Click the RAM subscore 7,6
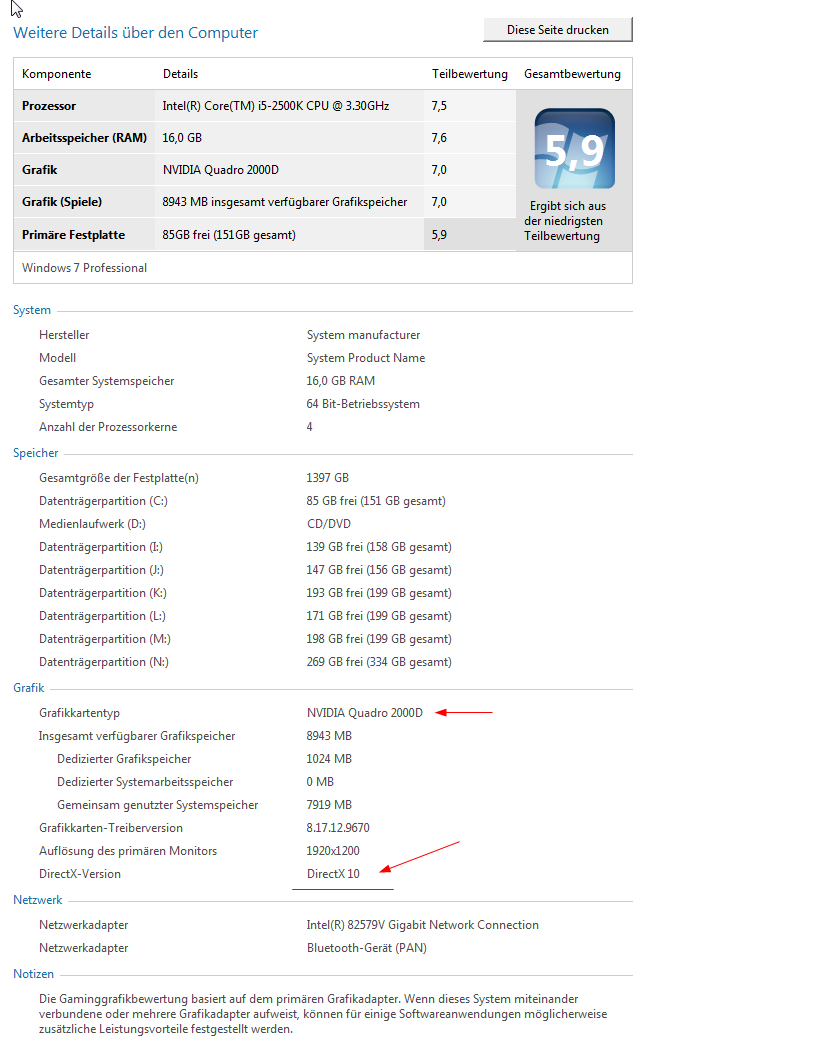 [439, 138]
